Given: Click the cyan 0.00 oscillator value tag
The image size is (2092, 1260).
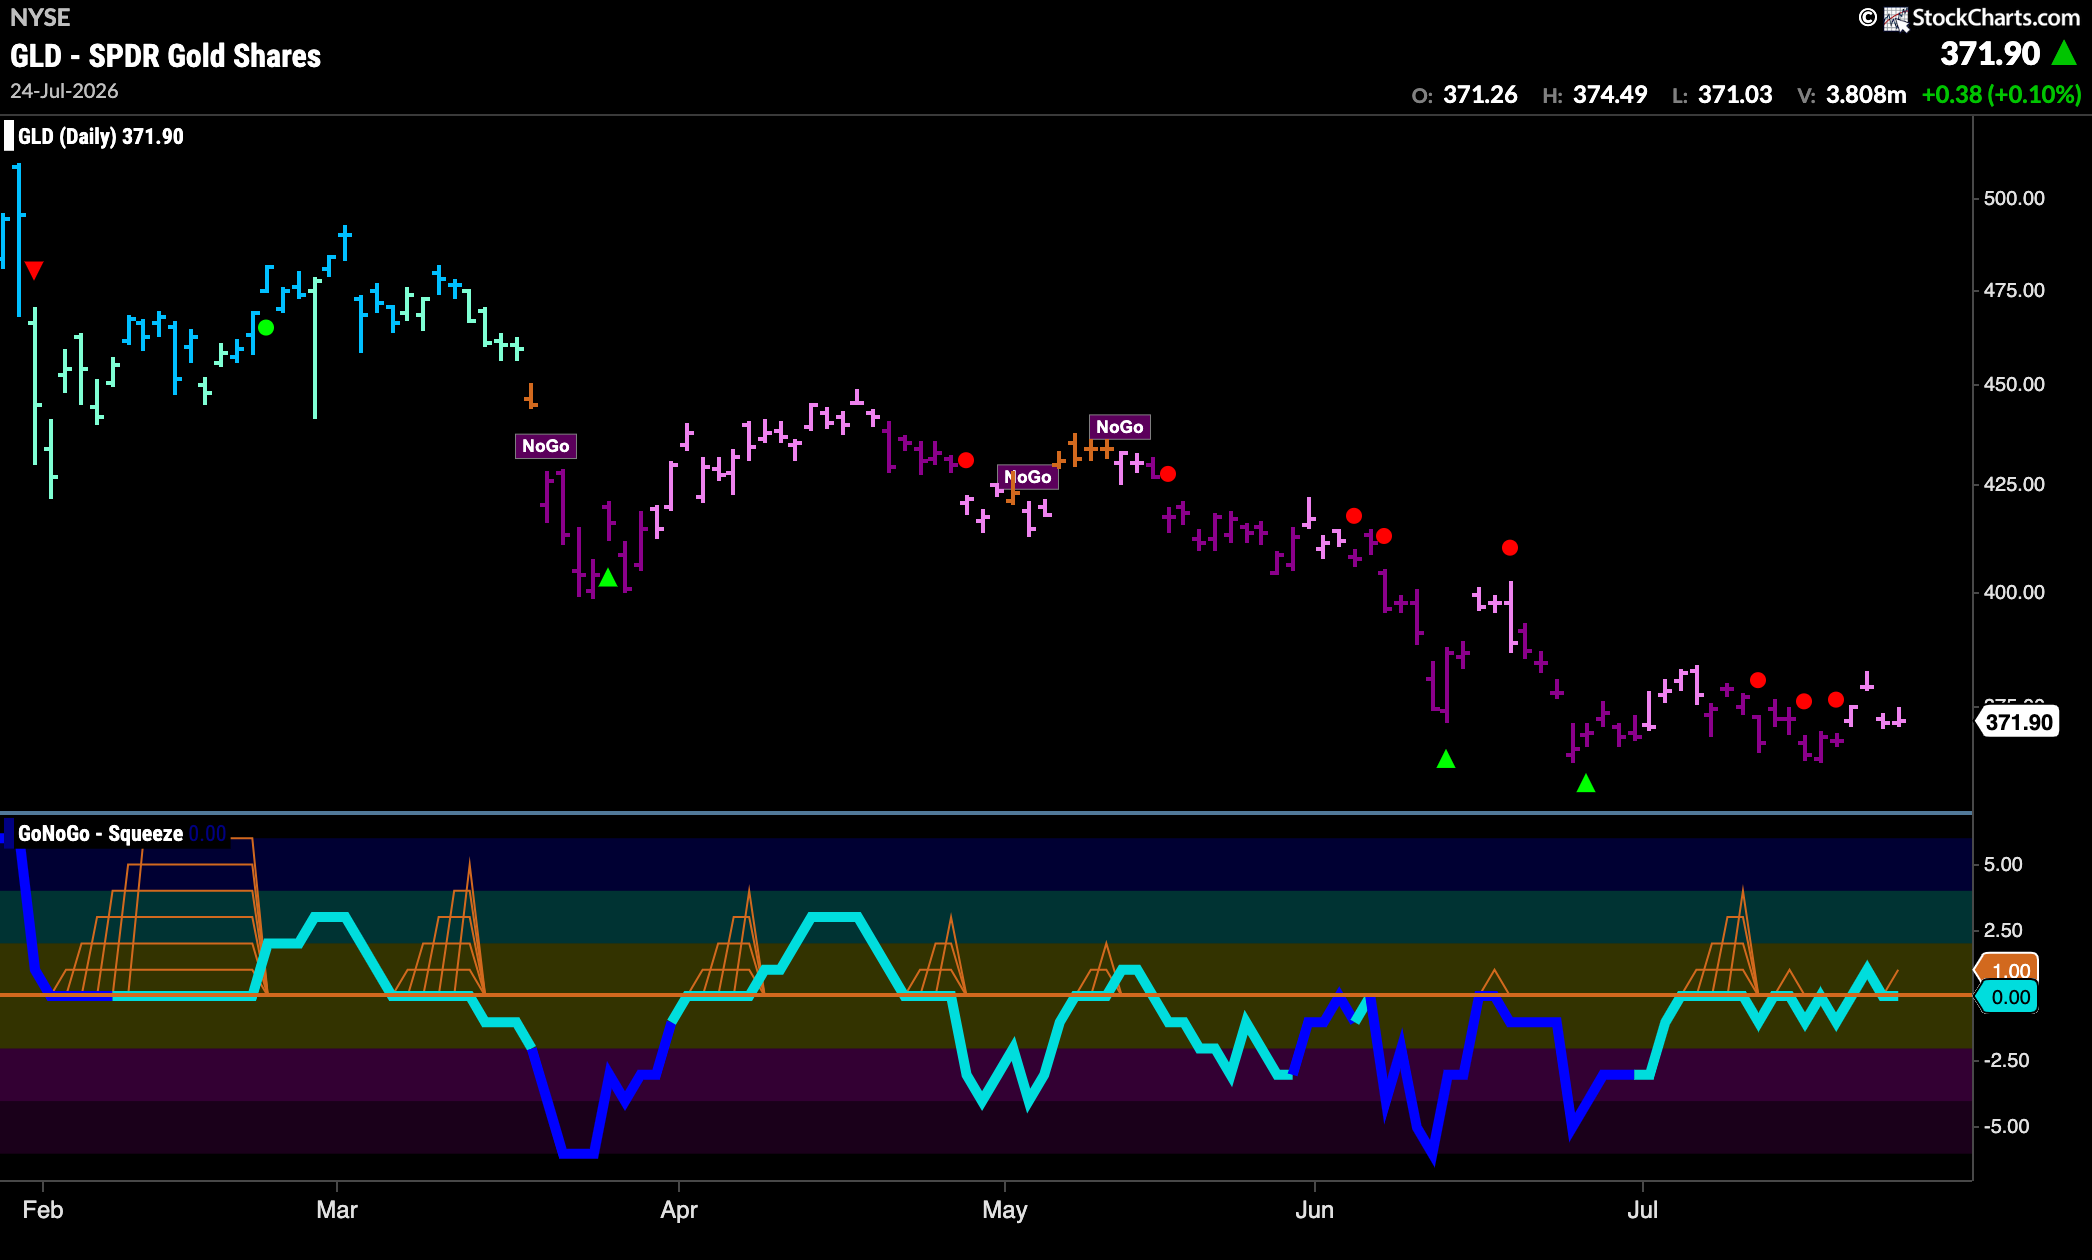Looking at the screenshot, I should [2008, 997].
